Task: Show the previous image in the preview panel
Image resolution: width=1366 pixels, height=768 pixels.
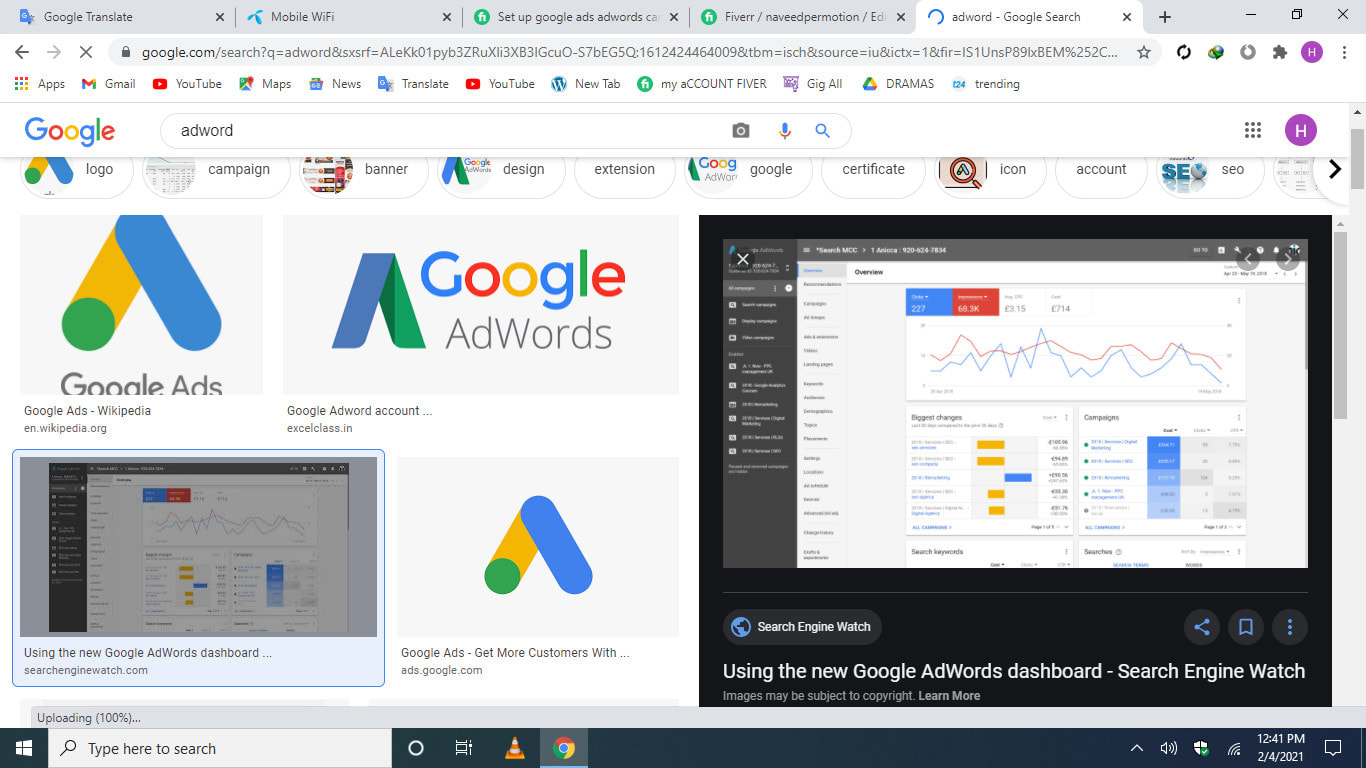Action: coord(1248,259)
